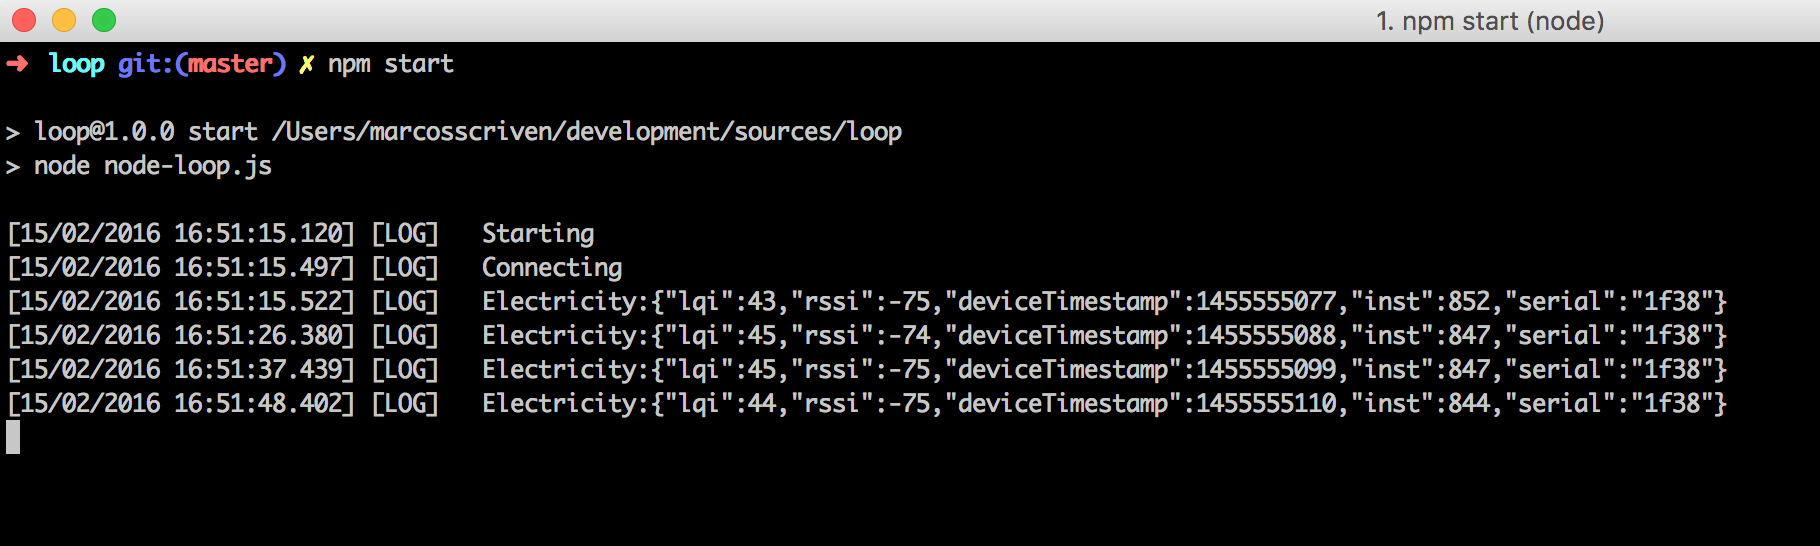Click the git:(master) branch indicator
This screenshot has width=1820, height=546.
pyautogui.click(x=201, y=64)
